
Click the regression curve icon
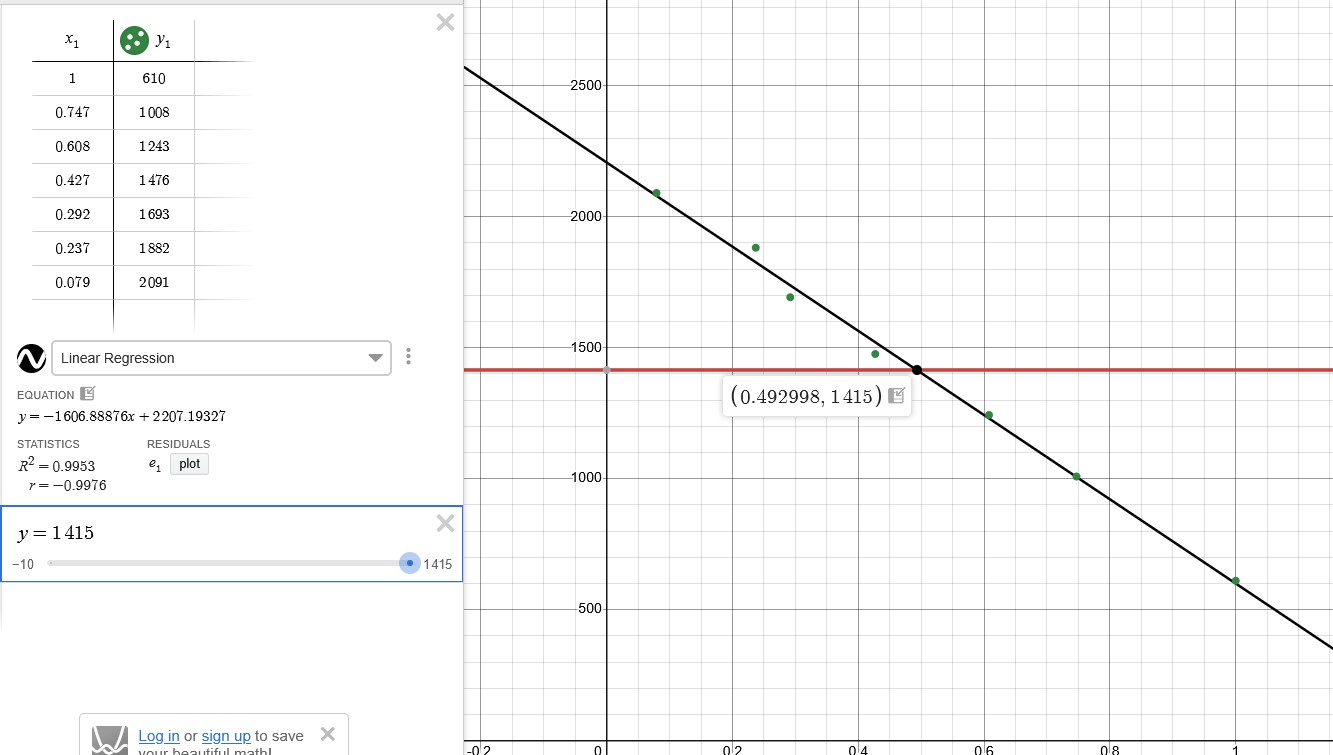click(32, 358)
